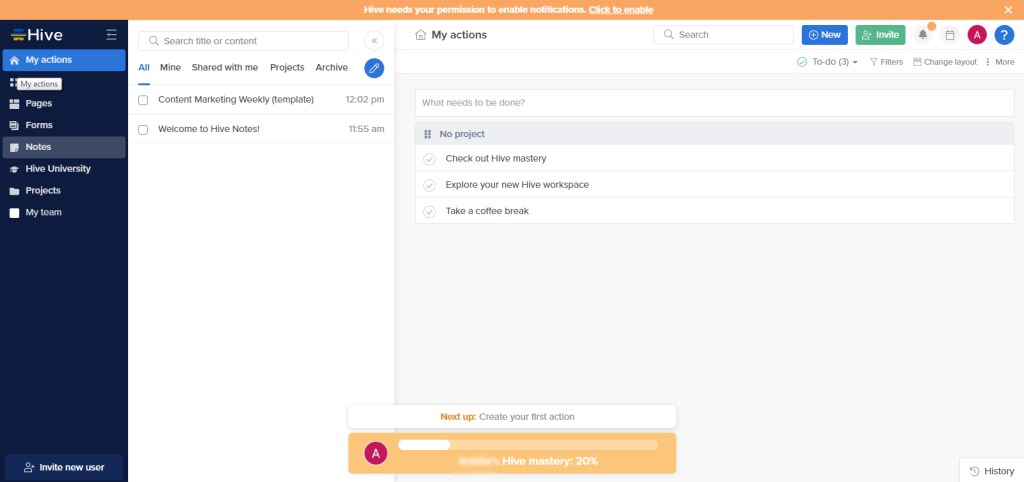Open the Take a coffee break action
The height and width of the screenshot is (482, 1024).
coord(487,211)
